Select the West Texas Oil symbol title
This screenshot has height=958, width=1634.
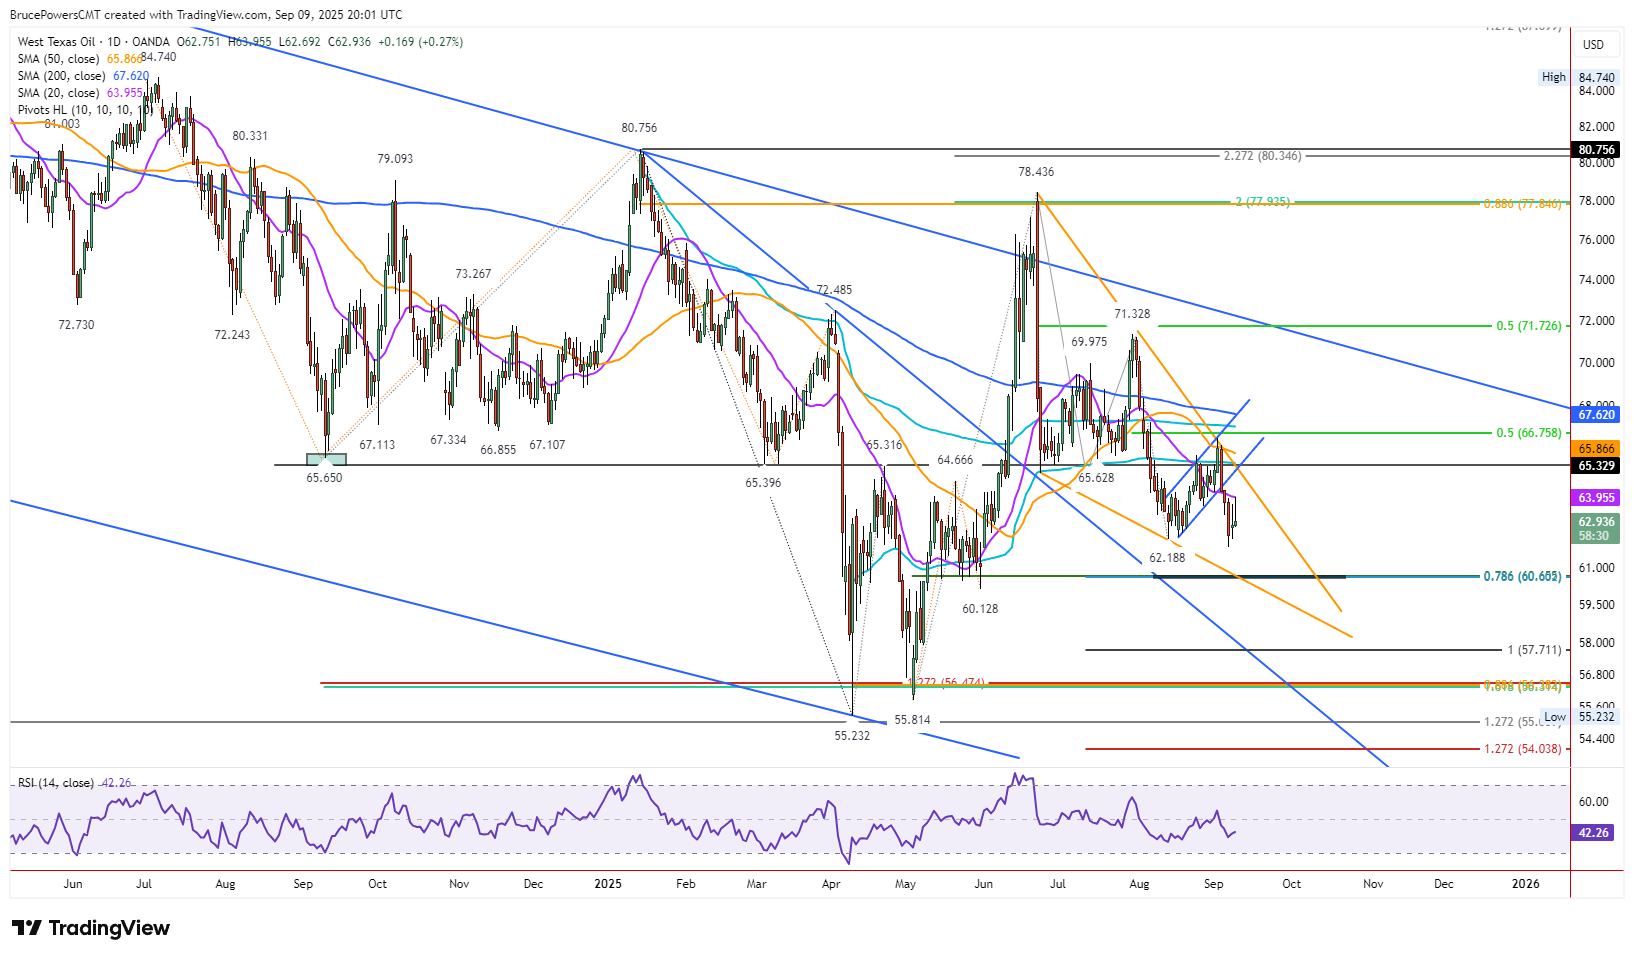click(x=57, y=42)
